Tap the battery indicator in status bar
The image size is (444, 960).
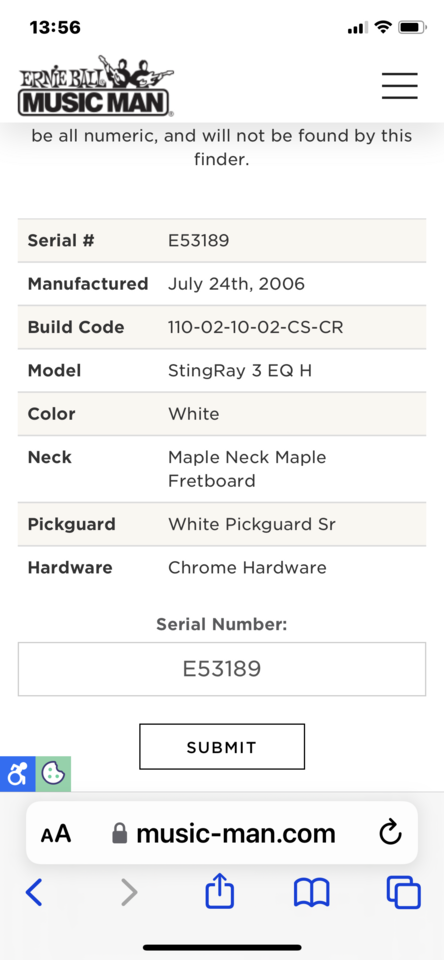click(412, 27)
